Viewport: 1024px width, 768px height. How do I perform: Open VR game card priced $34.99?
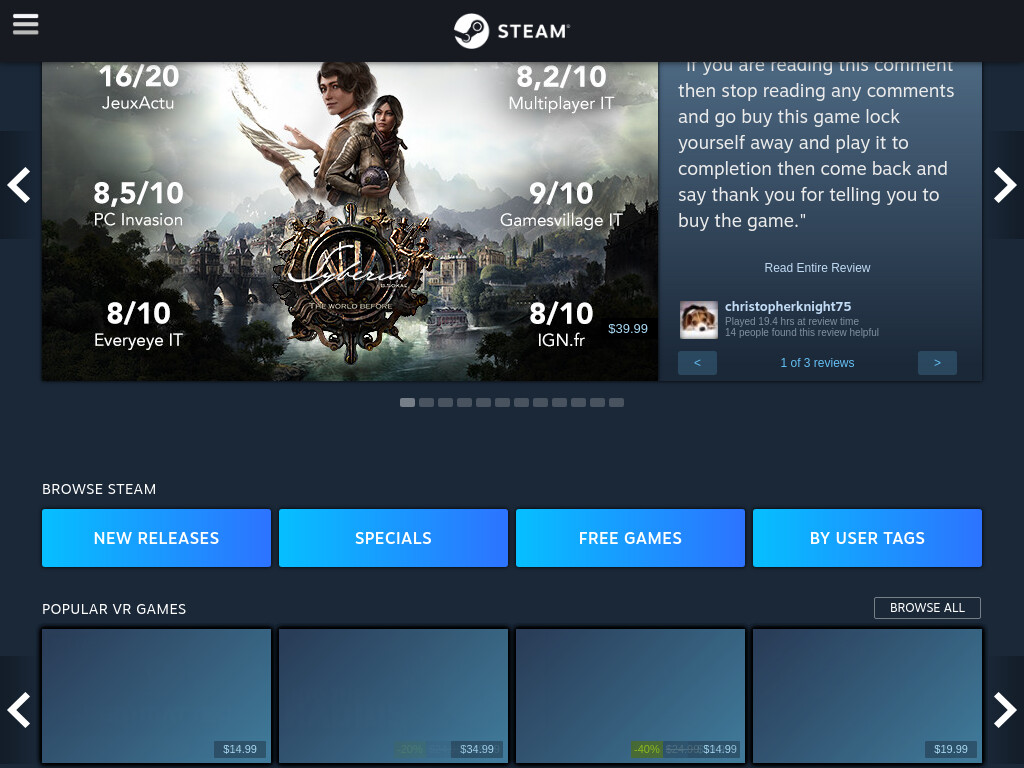tap(393, 696)
